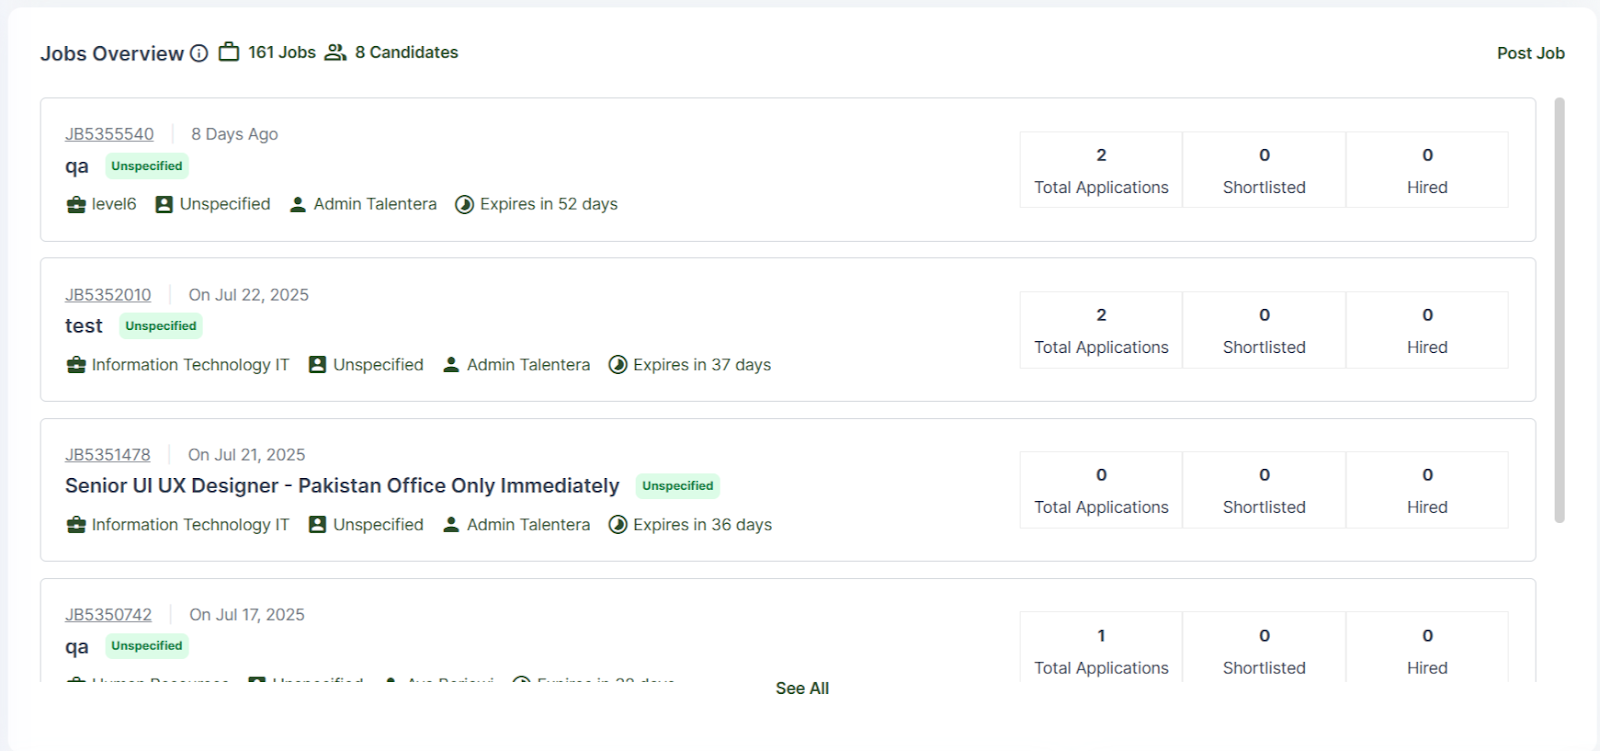Viewport: 1600px width, 751px height.
Task: Open job link JB5351478
Action: click(108, 455)
